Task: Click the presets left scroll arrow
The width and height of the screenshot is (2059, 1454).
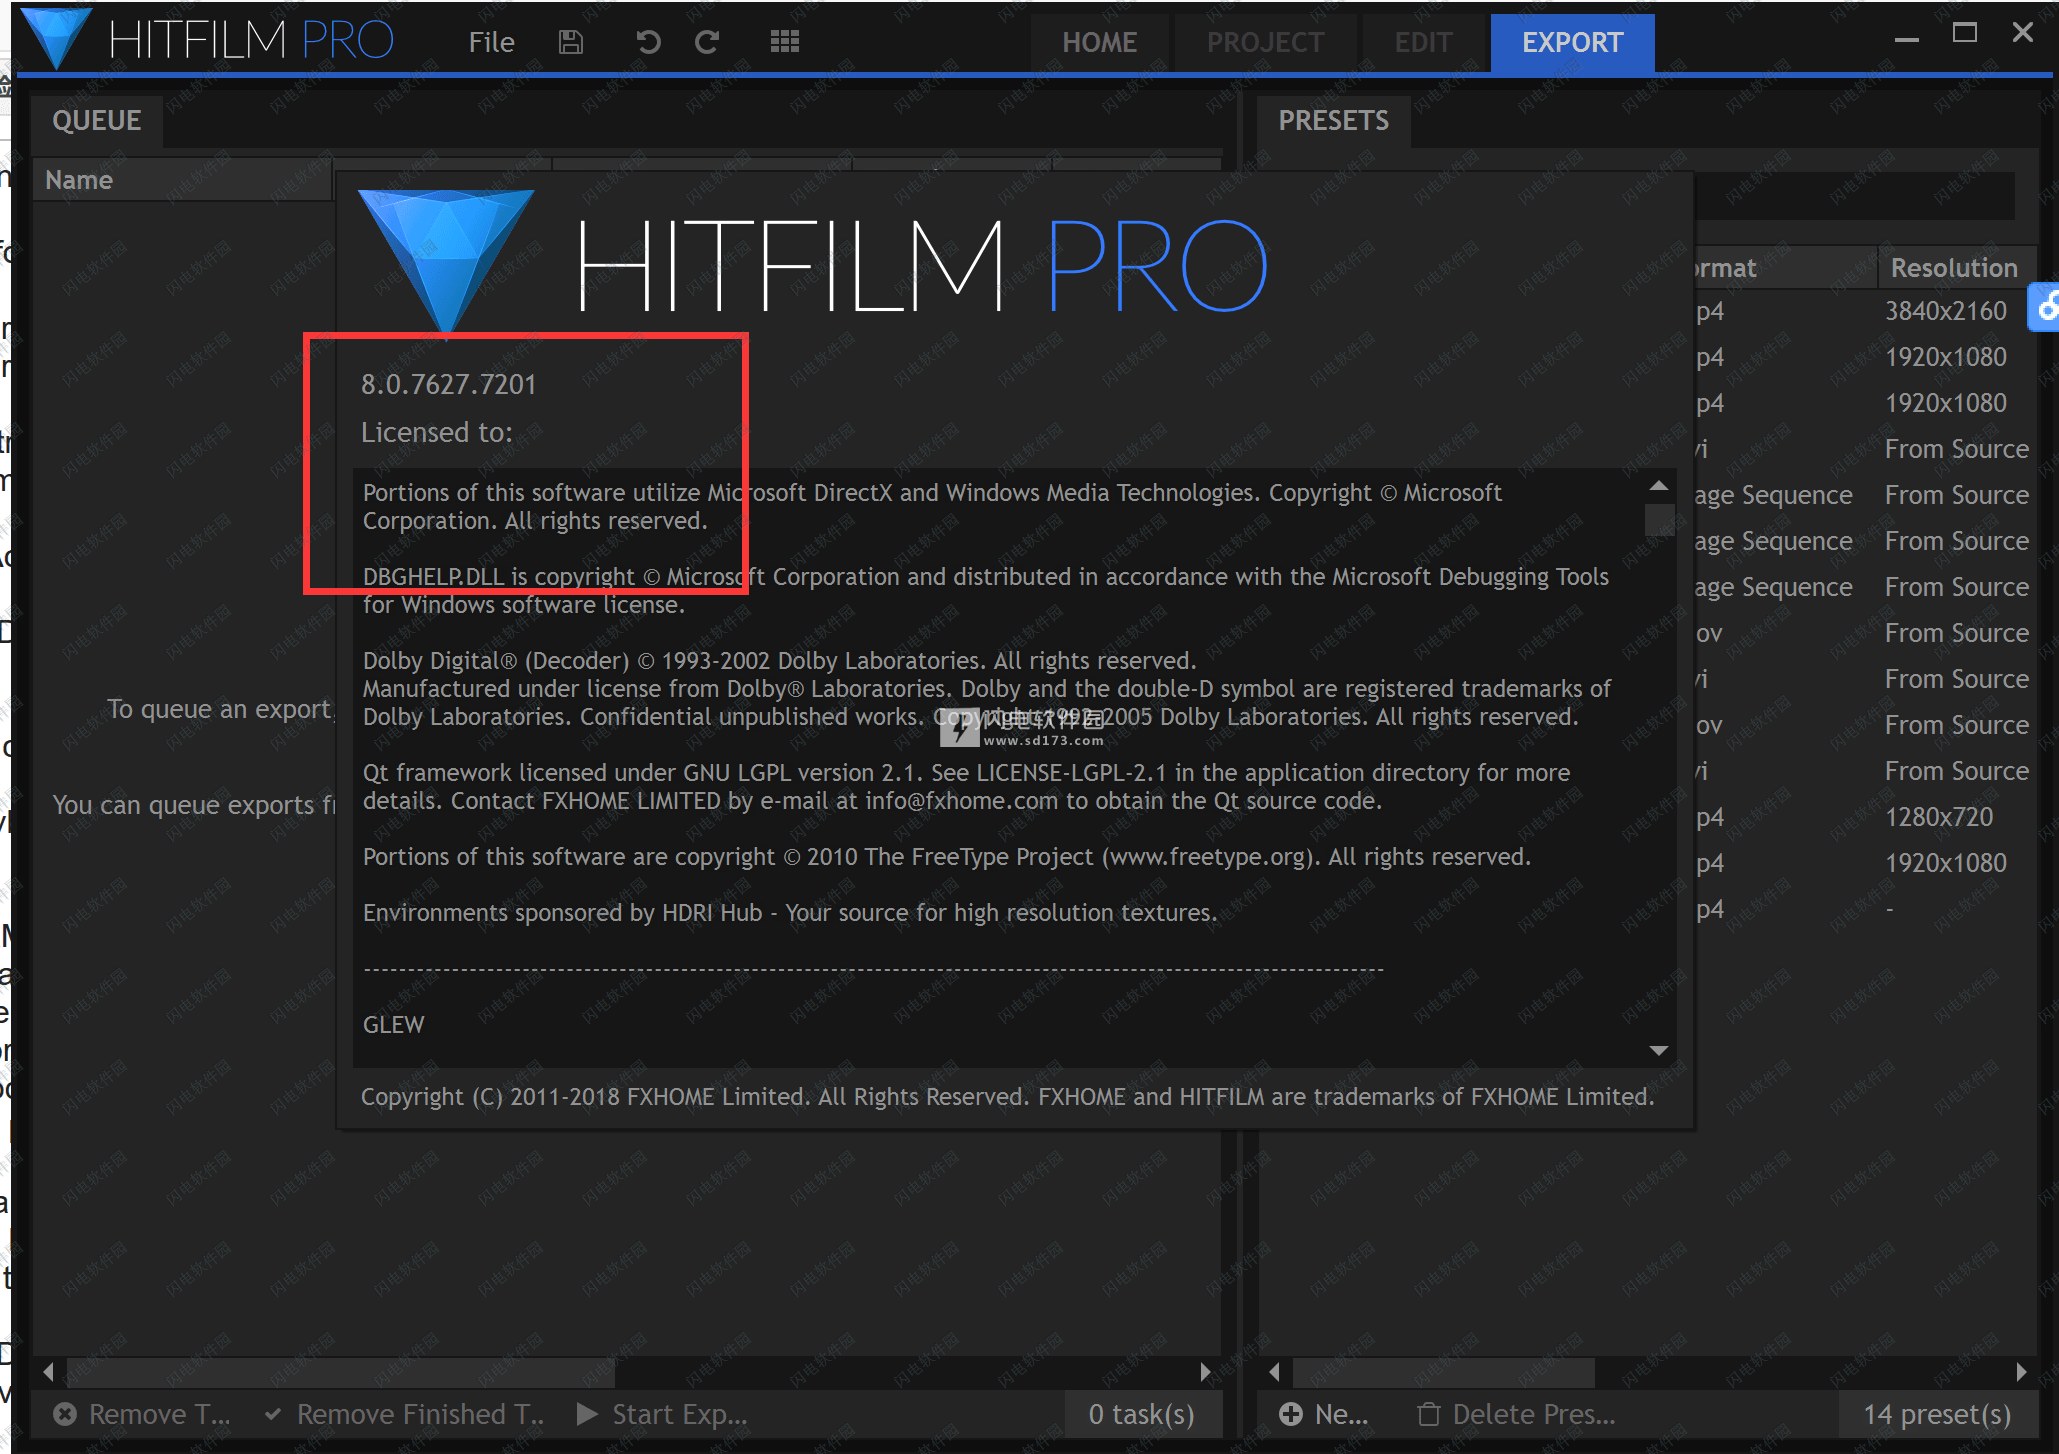Action: pos(1274,1371)
